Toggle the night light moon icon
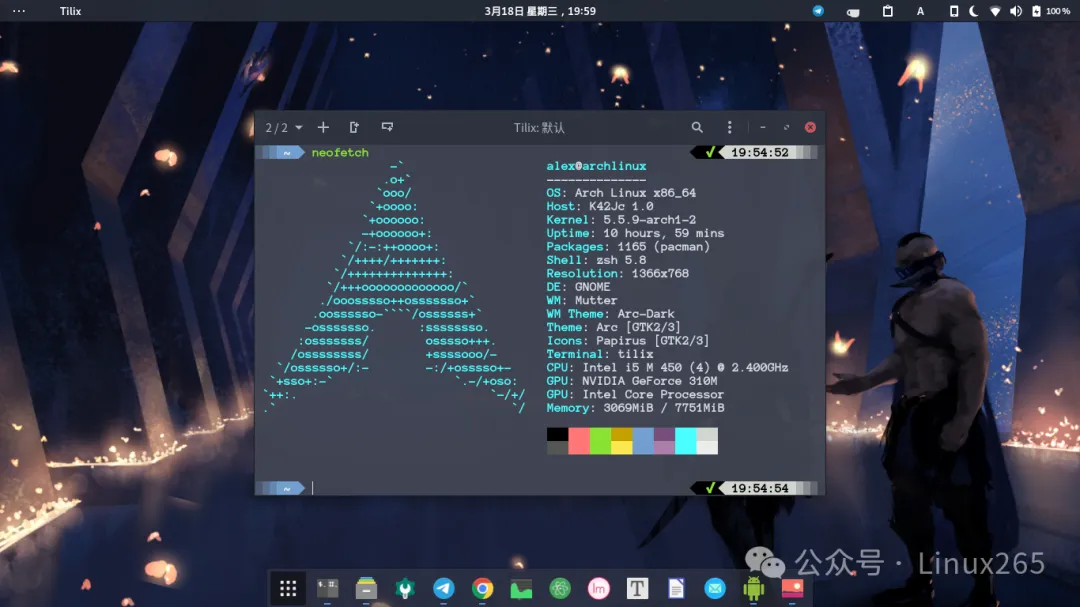Screen dimensions: 1080x607 [973, 11]
